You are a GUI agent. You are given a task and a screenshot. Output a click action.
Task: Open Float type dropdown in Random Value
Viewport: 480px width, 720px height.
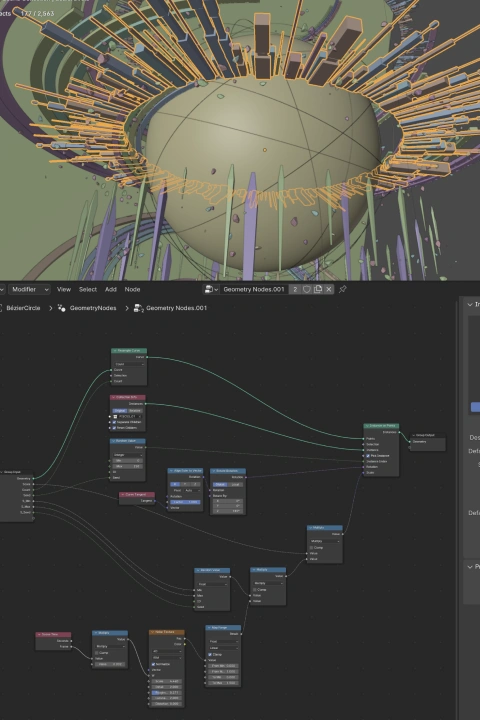coord(212,584)
